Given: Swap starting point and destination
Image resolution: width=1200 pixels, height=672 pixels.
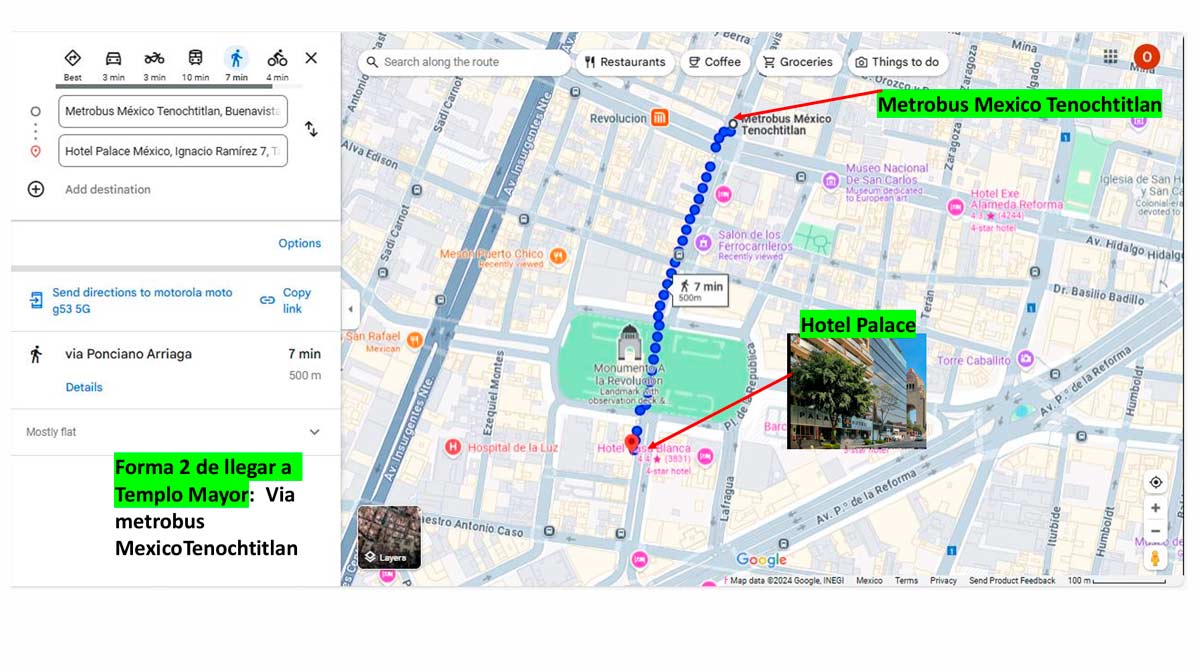Looking at the screenshot, I should click(x=311, y=129).
